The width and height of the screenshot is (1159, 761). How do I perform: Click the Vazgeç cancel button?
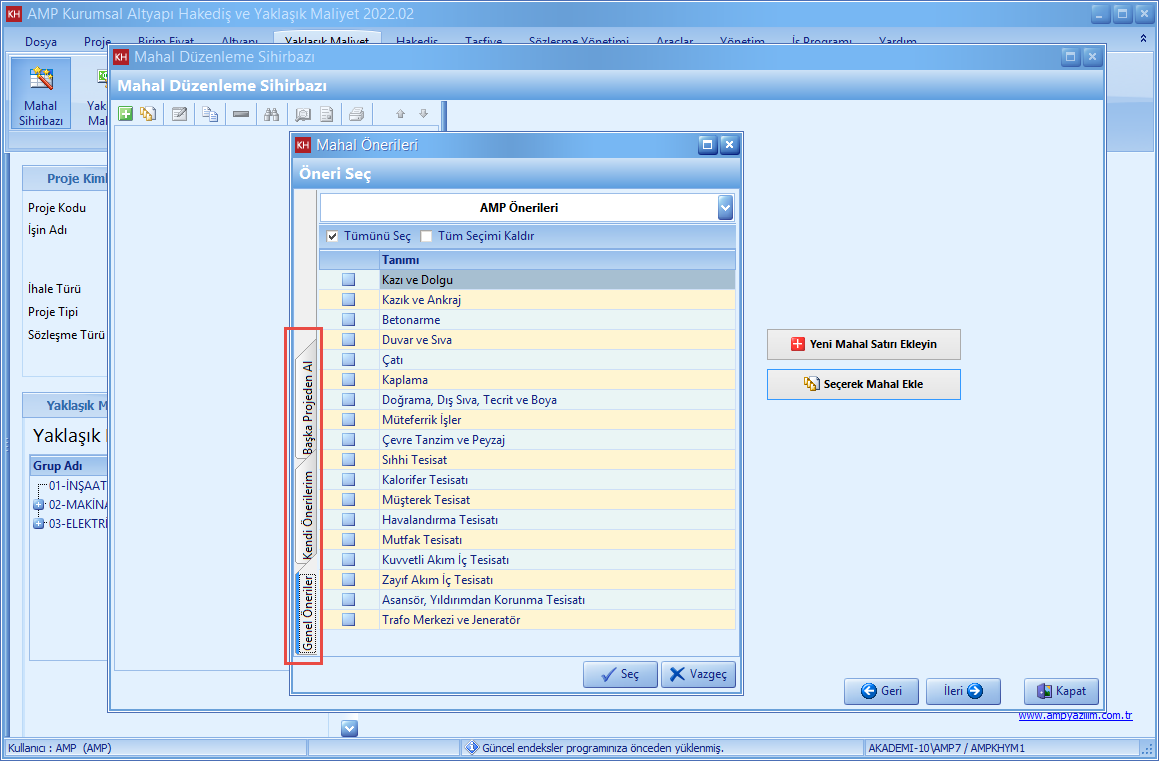(x=699, y=674)
